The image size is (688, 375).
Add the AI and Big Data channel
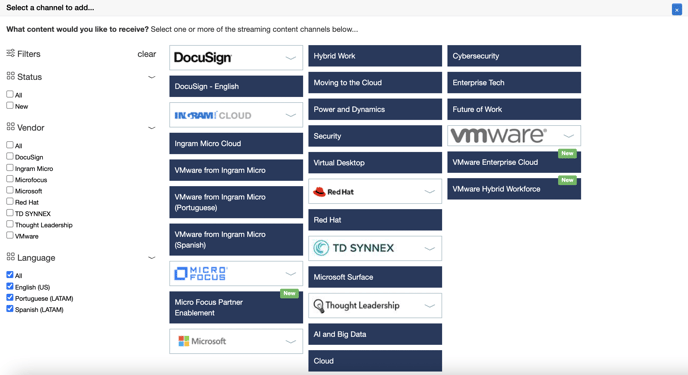tap(375, 334)
